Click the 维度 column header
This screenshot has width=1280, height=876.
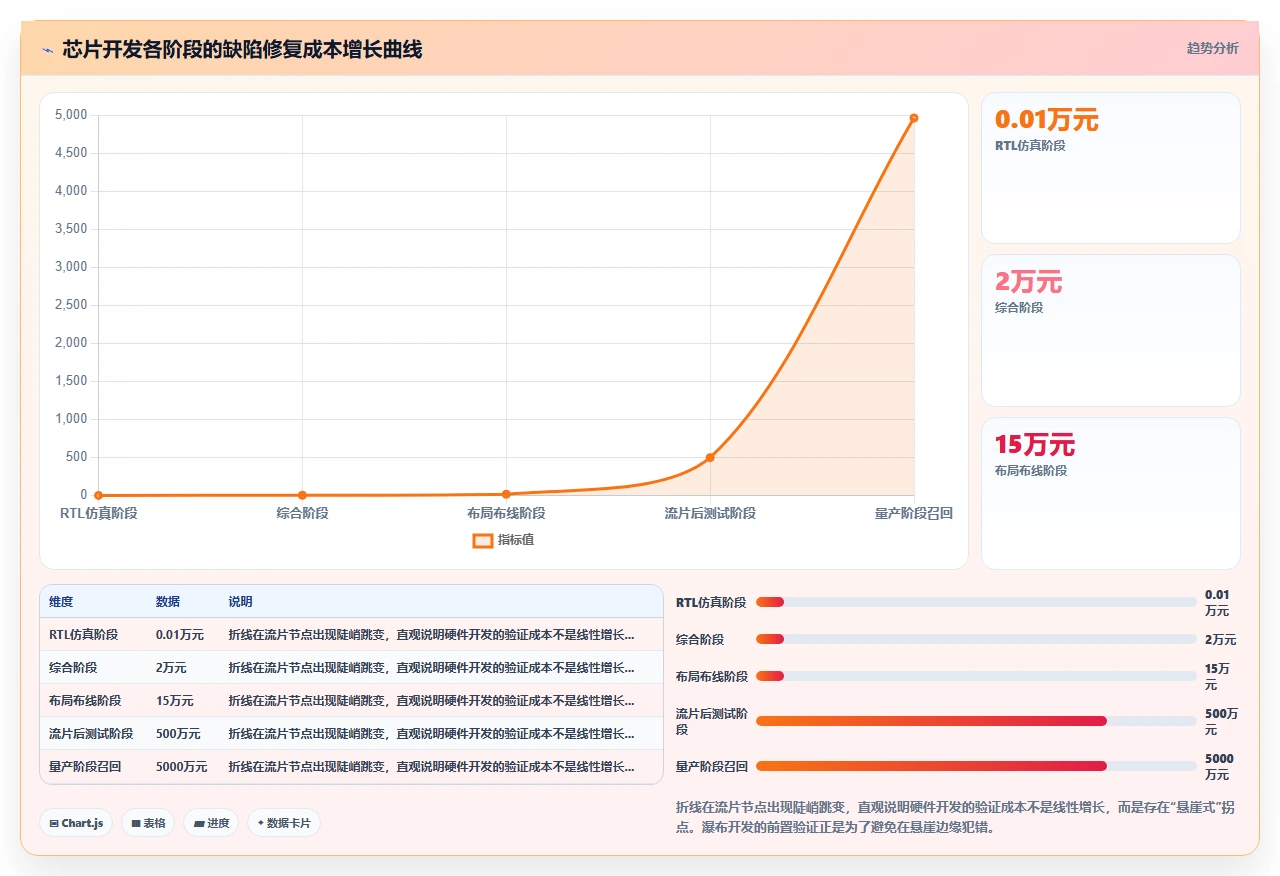tap(61, 602)
